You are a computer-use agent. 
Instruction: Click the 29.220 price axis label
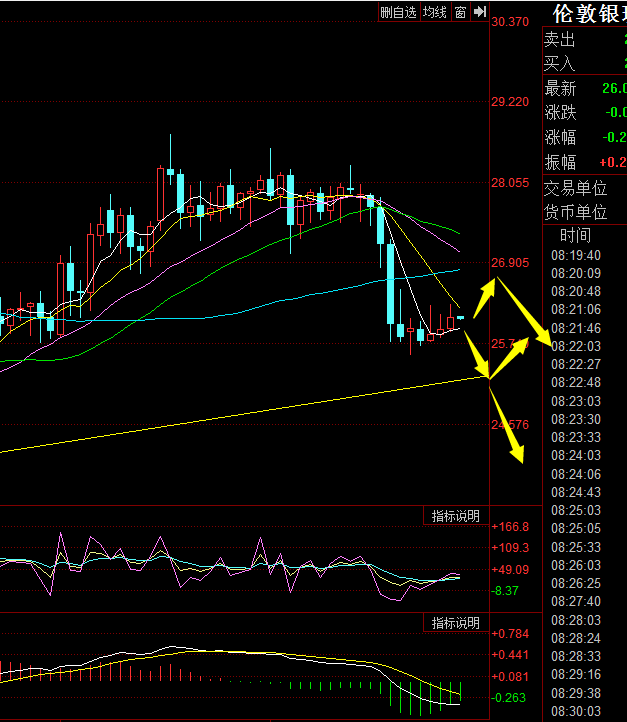(510, 102)
